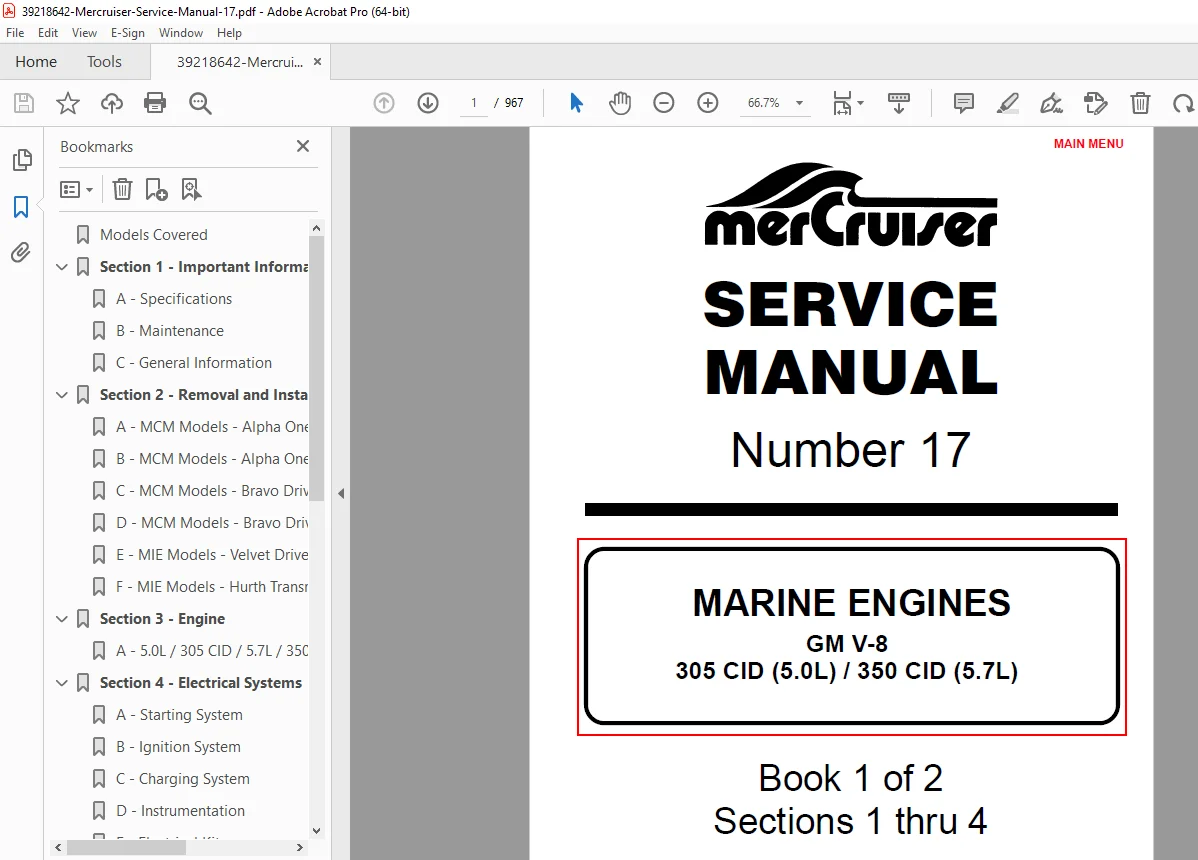Open A - Starting System bookmark

[179, 715]
